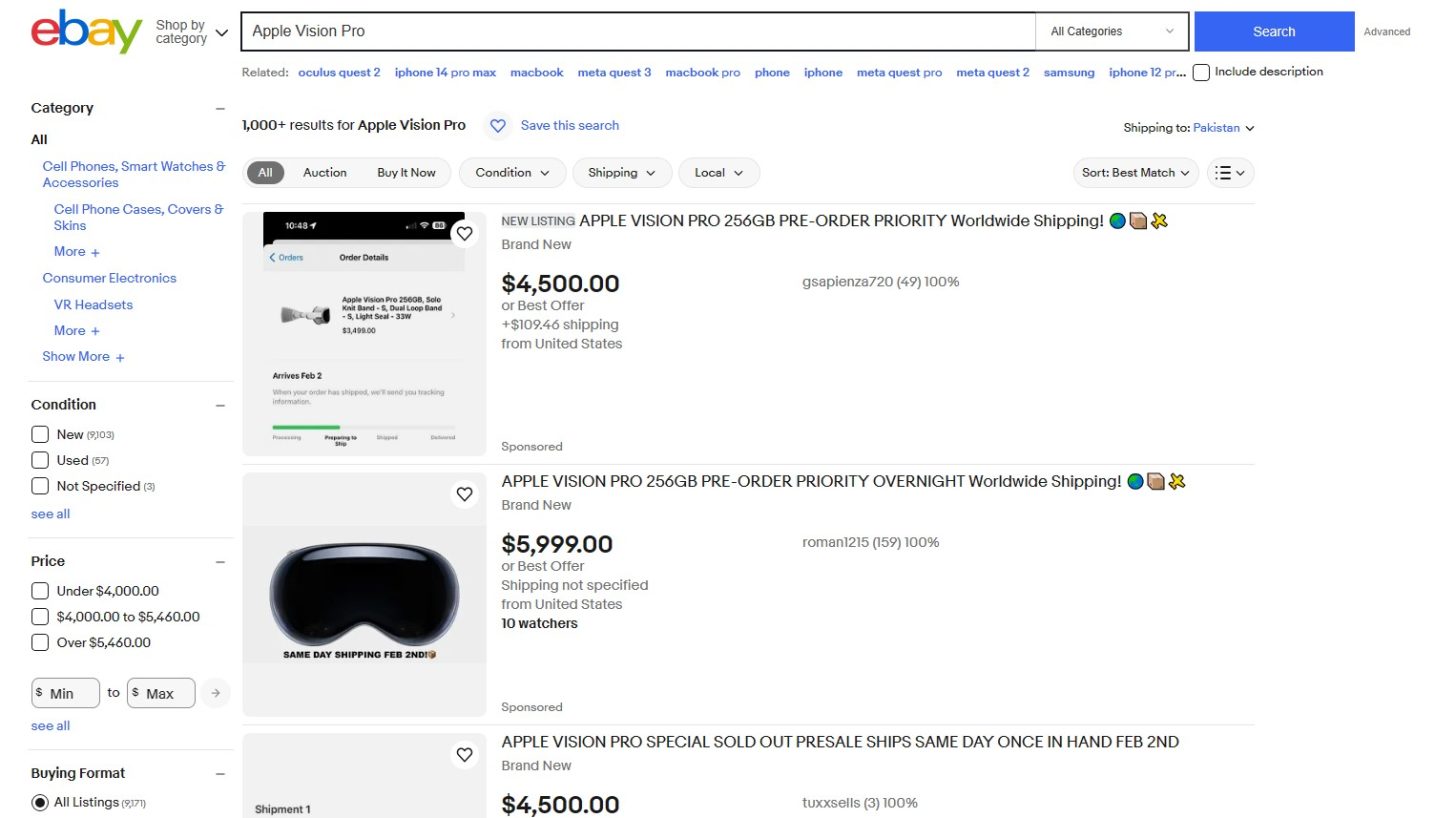Expand More under Cell Phone Cases
Image resolution: width=1456 pixels, height=818 pixels.
(77, 252)
